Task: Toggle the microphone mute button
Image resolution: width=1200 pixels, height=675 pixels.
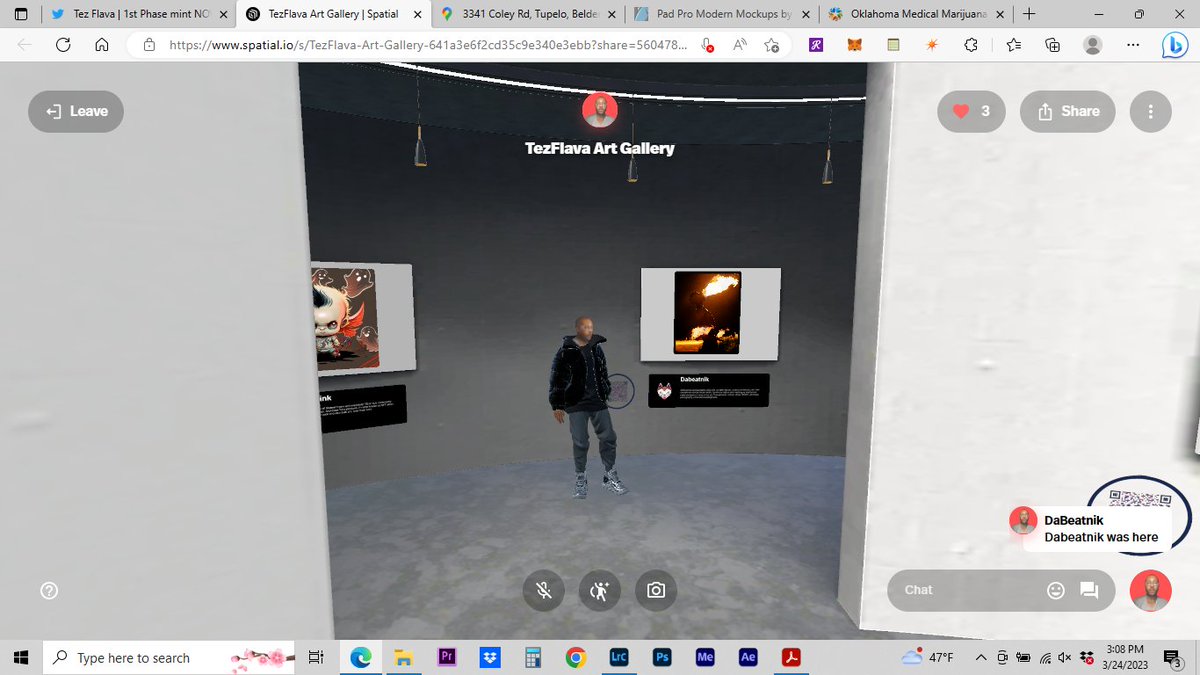Action: pos(543,590)
